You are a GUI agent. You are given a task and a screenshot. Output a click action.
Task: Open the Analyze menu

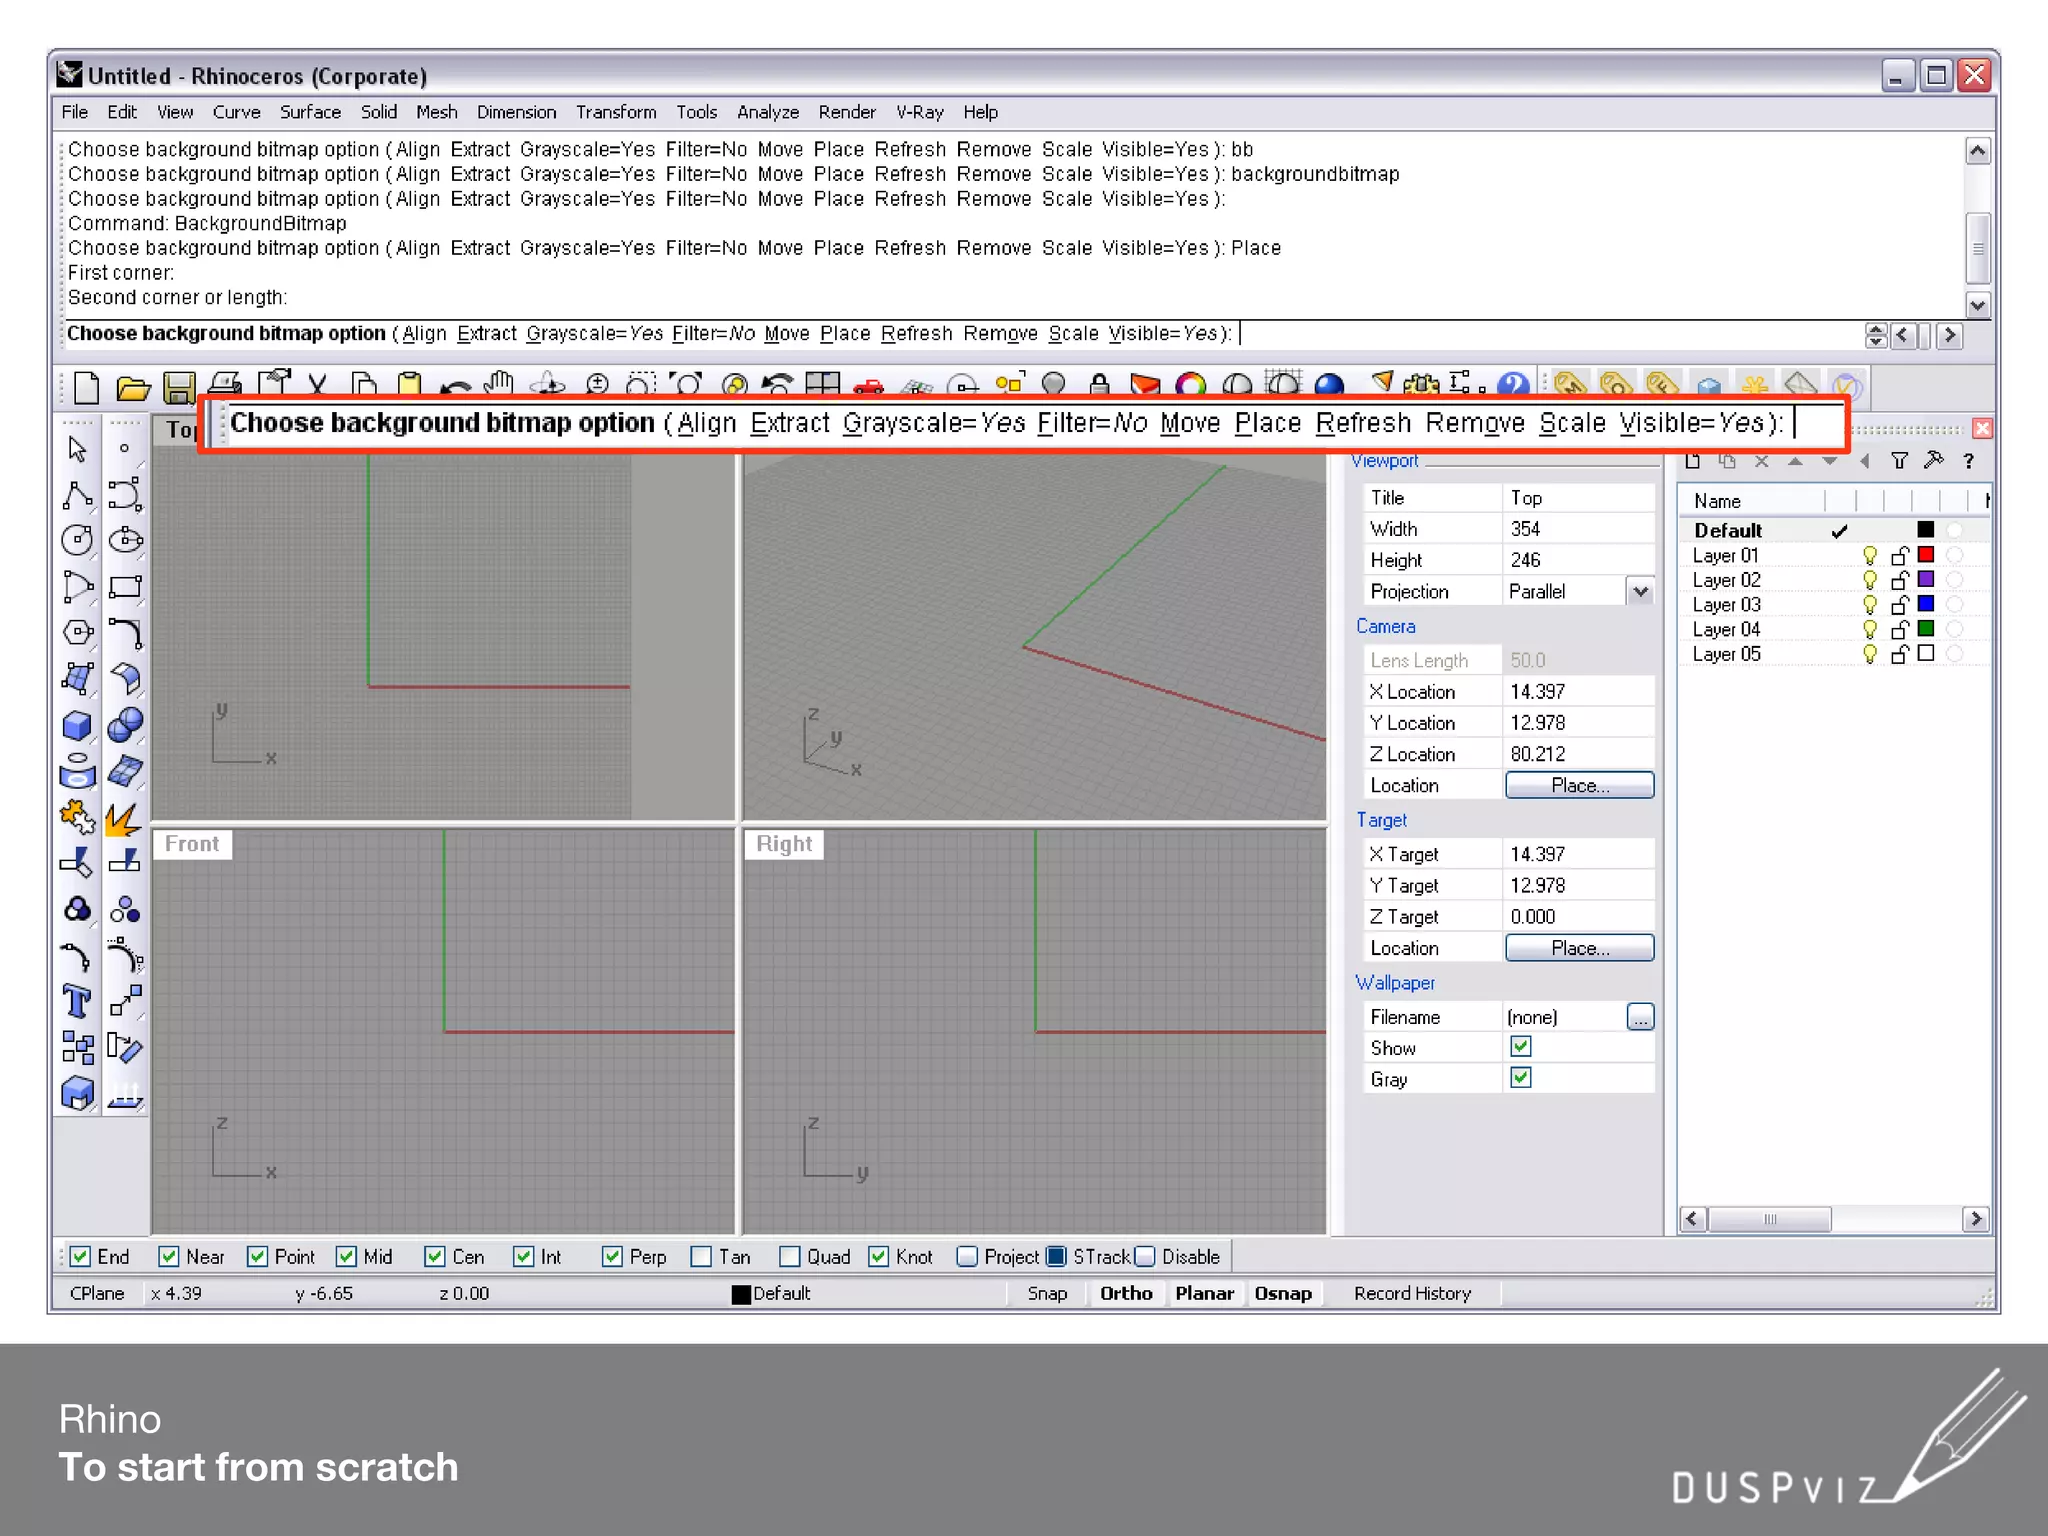coord(768,112)
